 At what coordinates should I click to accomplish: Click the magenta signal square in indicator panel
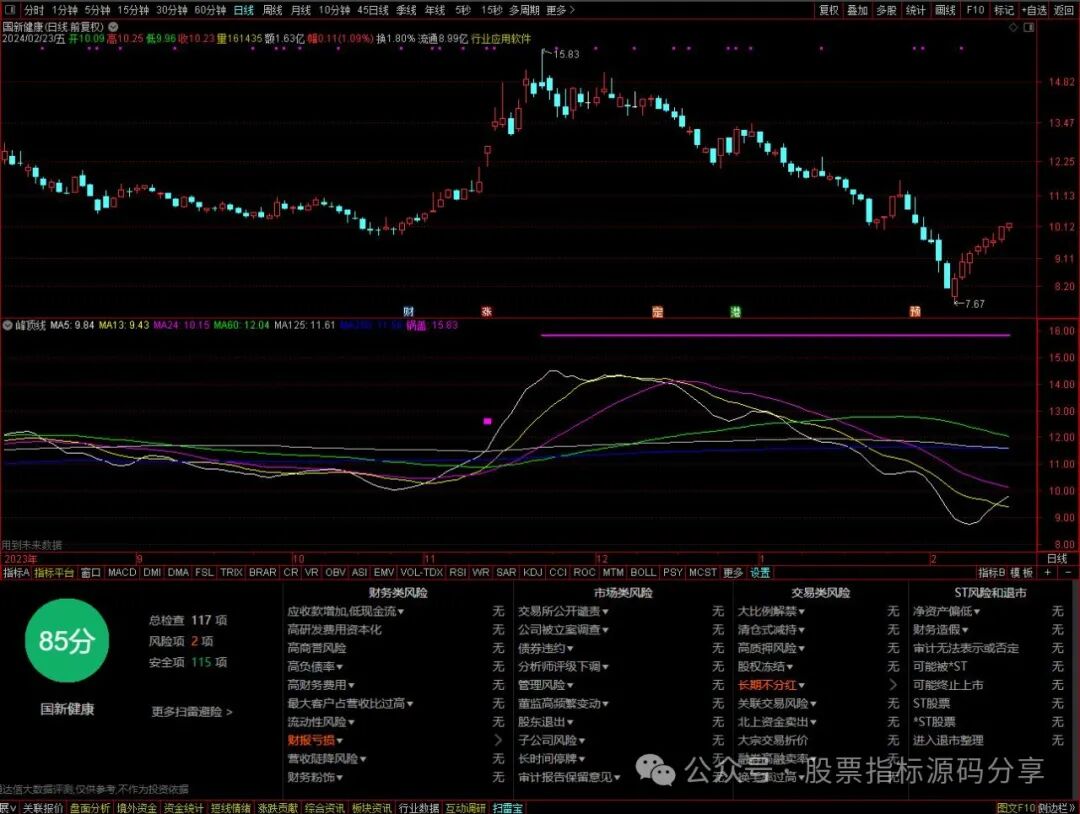point(488,421)
